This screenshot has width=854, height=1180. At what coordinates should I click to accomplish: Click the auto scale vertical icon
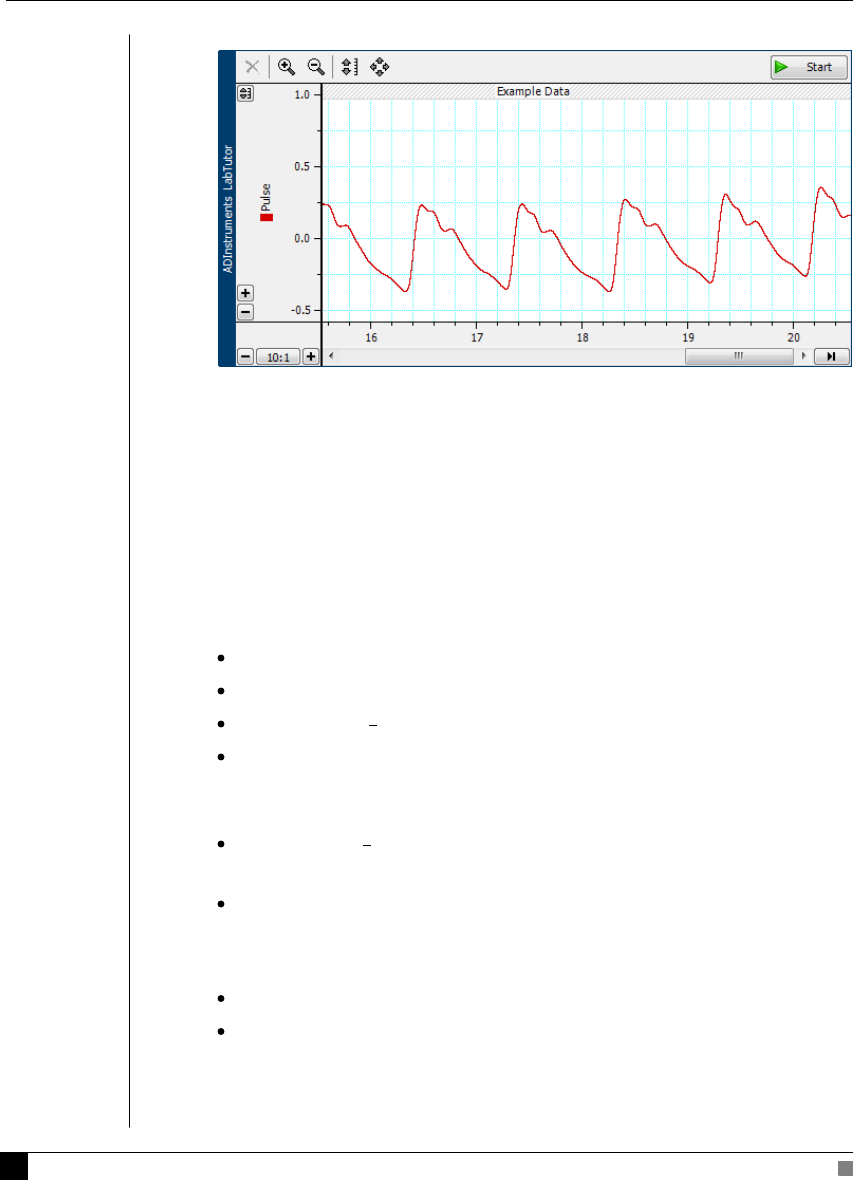click(349, 67)
